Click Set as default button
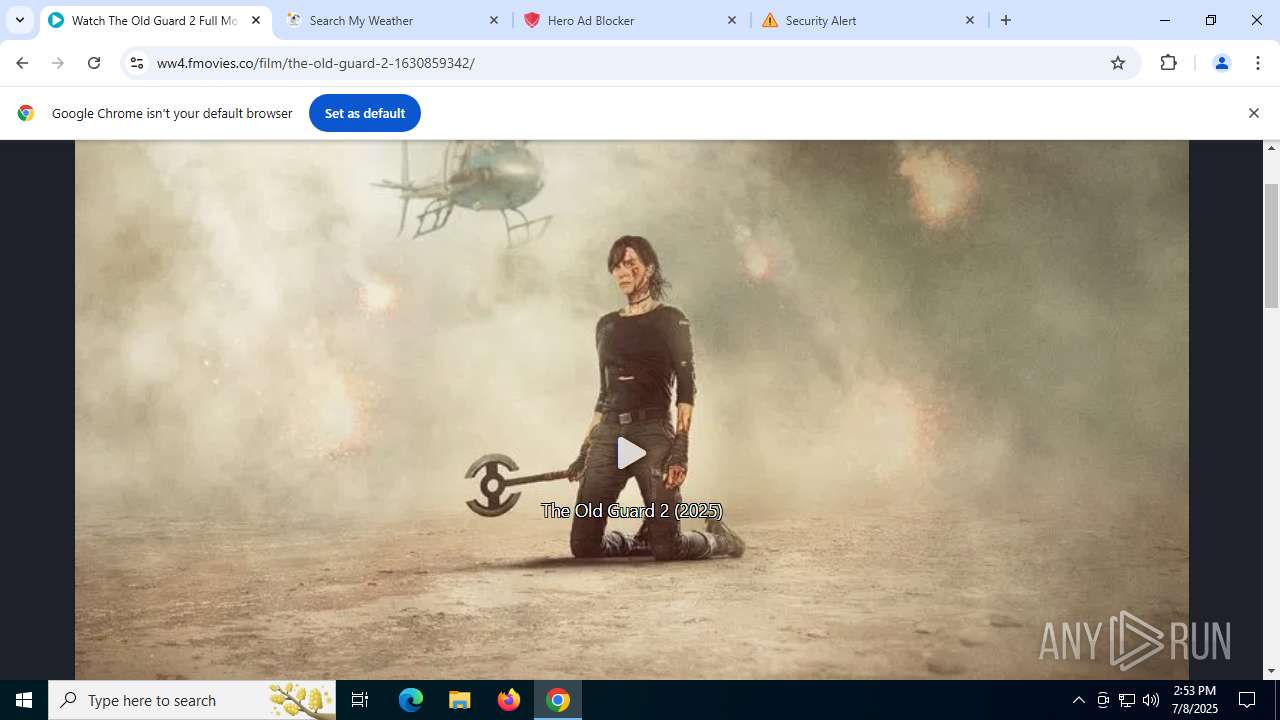This screenshot has width=1280, height=720. [365, 113]
